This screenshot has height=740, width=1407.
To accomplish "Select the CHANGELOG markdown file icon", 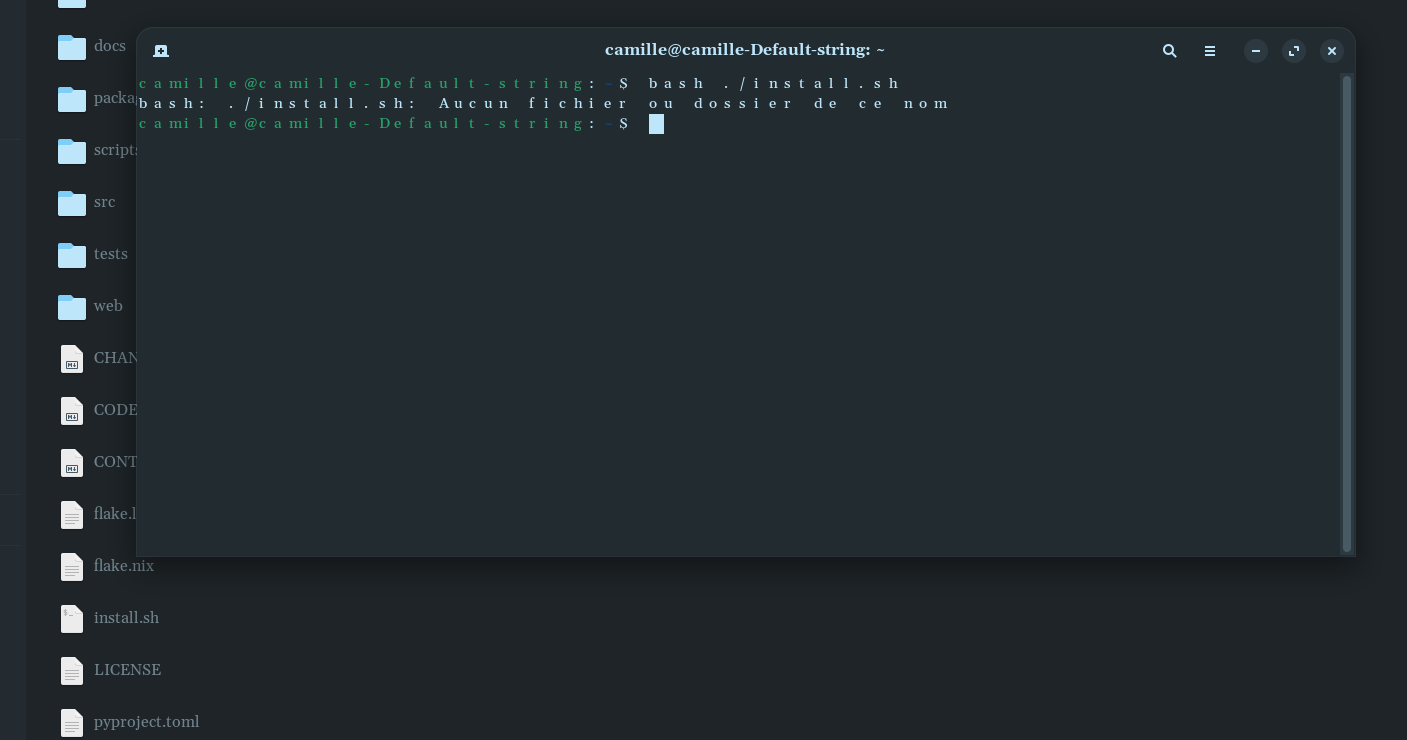I will click(x=72, y=358).
